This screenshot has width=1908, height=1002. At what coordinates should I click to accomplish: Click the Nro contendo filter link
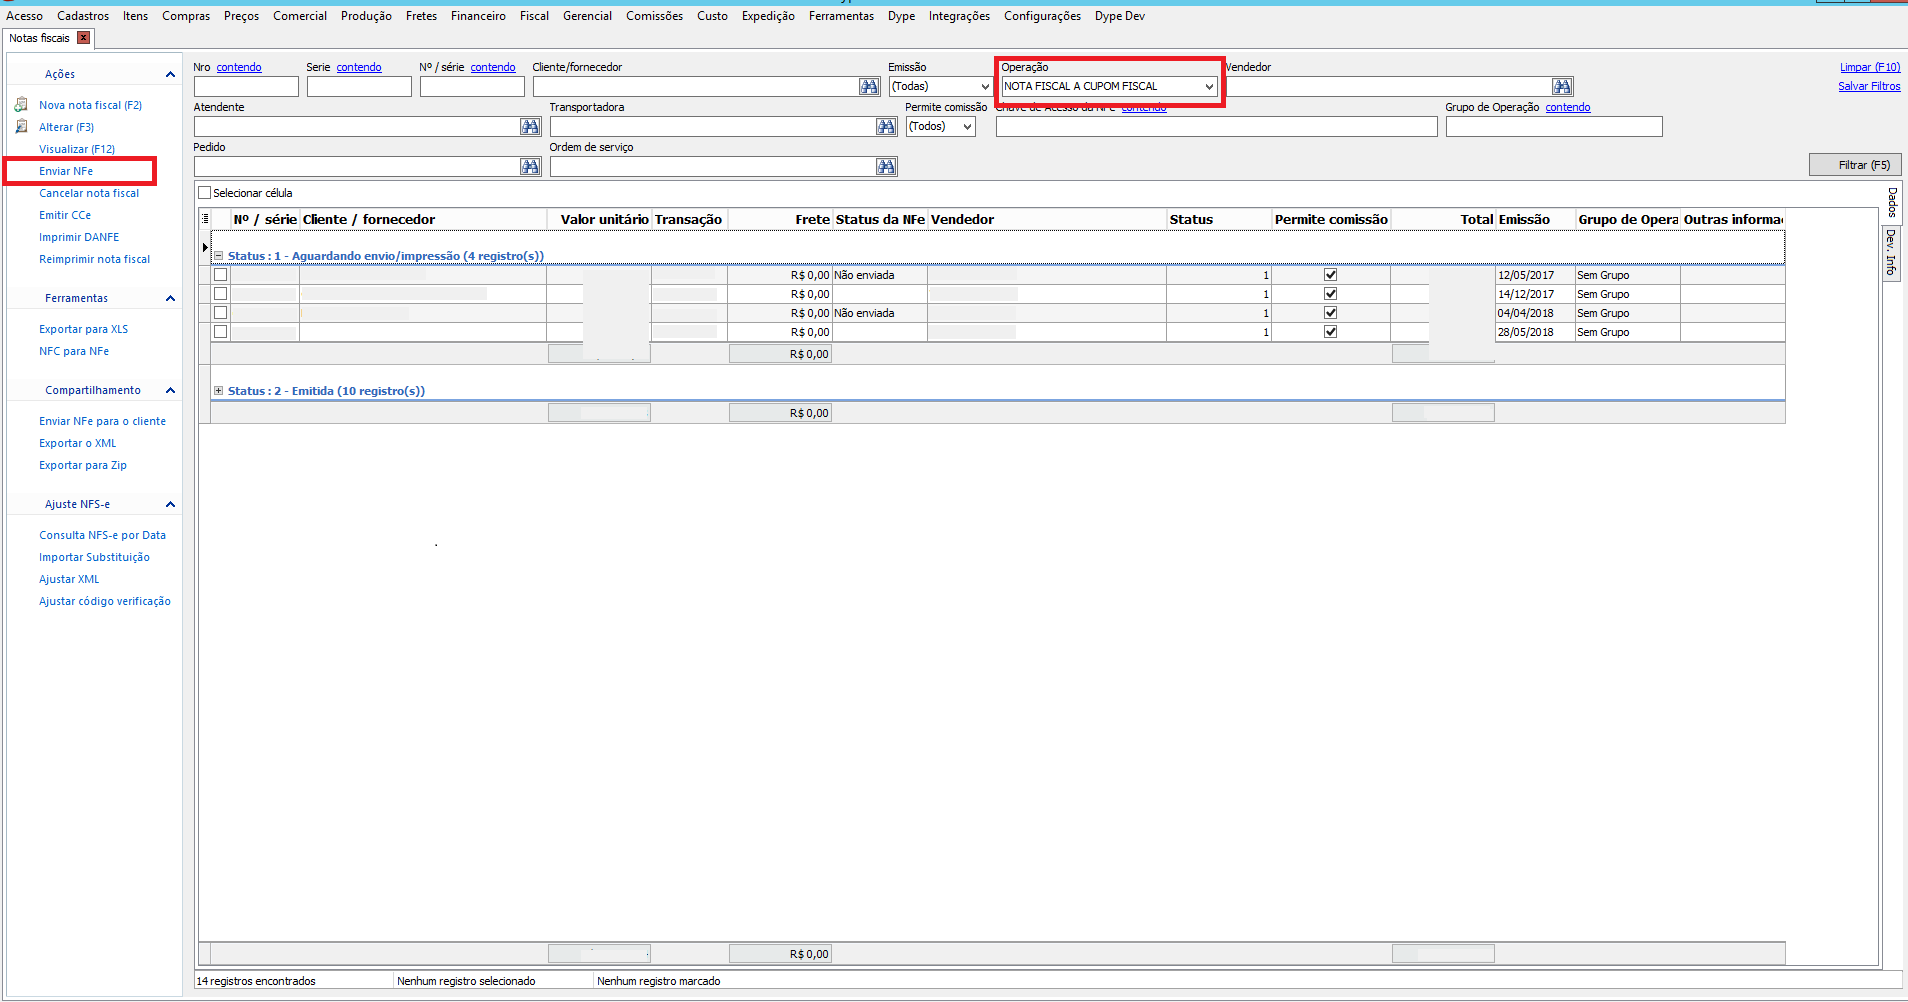click(239, 67)
